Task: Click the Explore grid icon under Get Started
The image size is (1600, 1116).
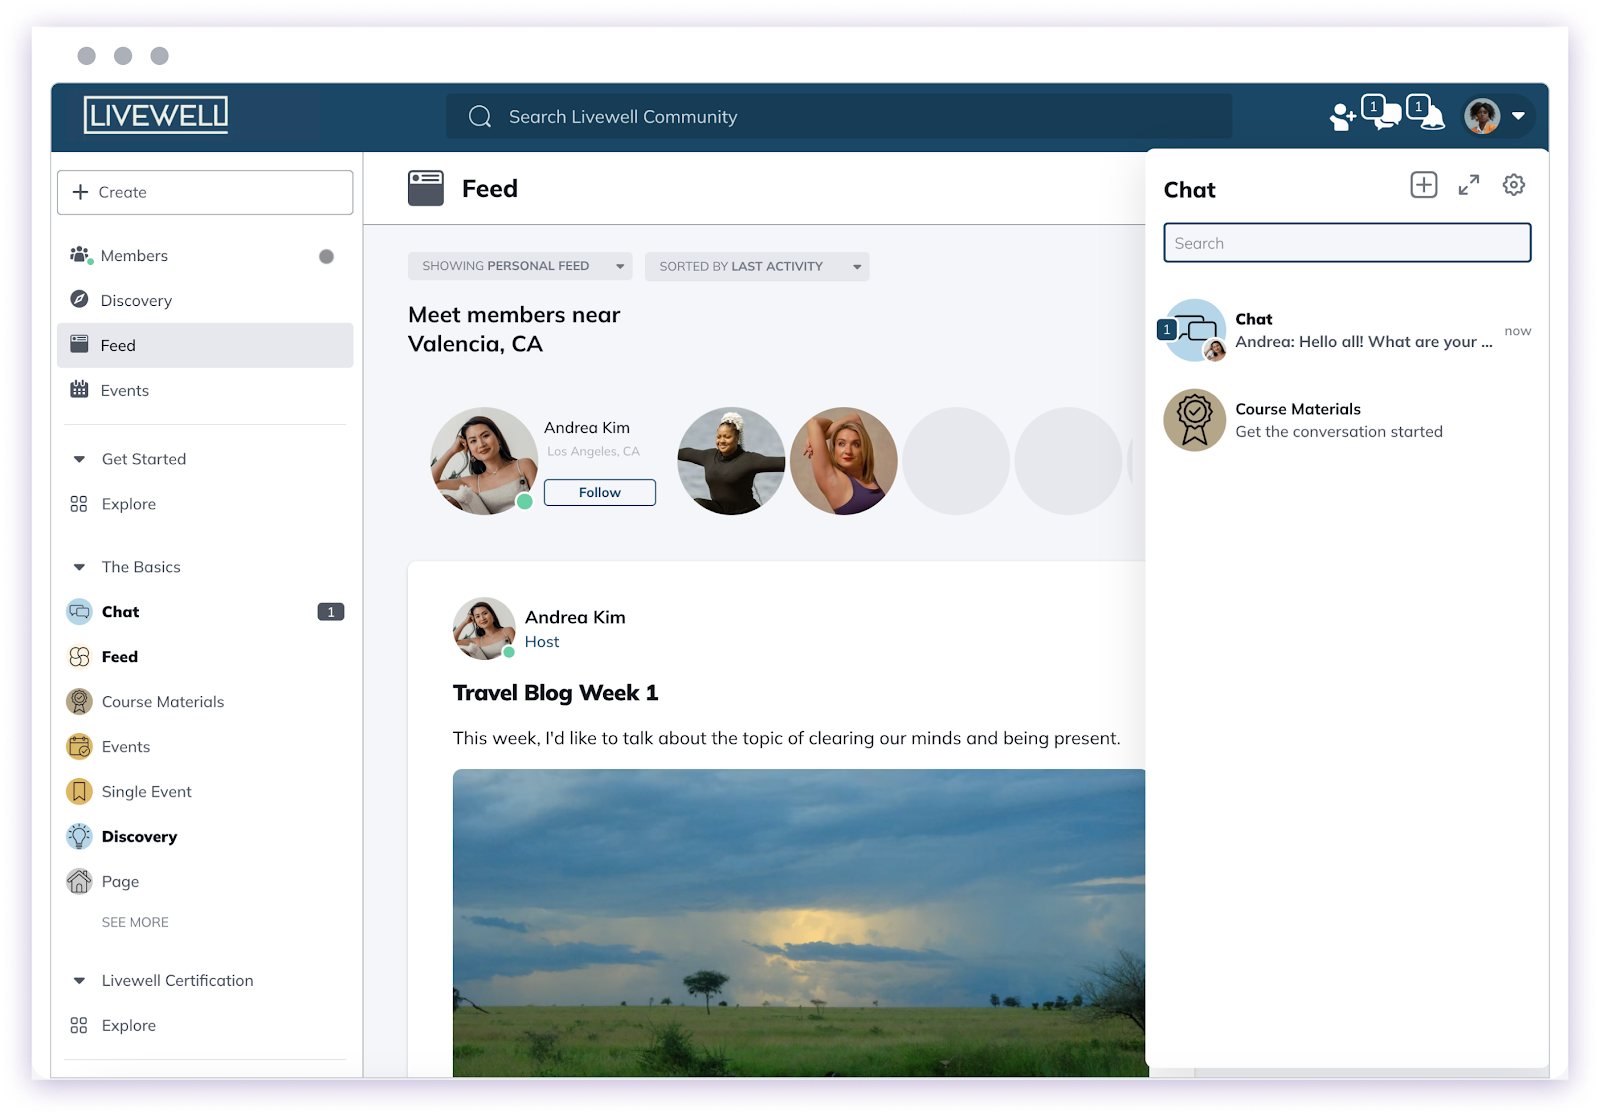Action: tap(79, 504)
